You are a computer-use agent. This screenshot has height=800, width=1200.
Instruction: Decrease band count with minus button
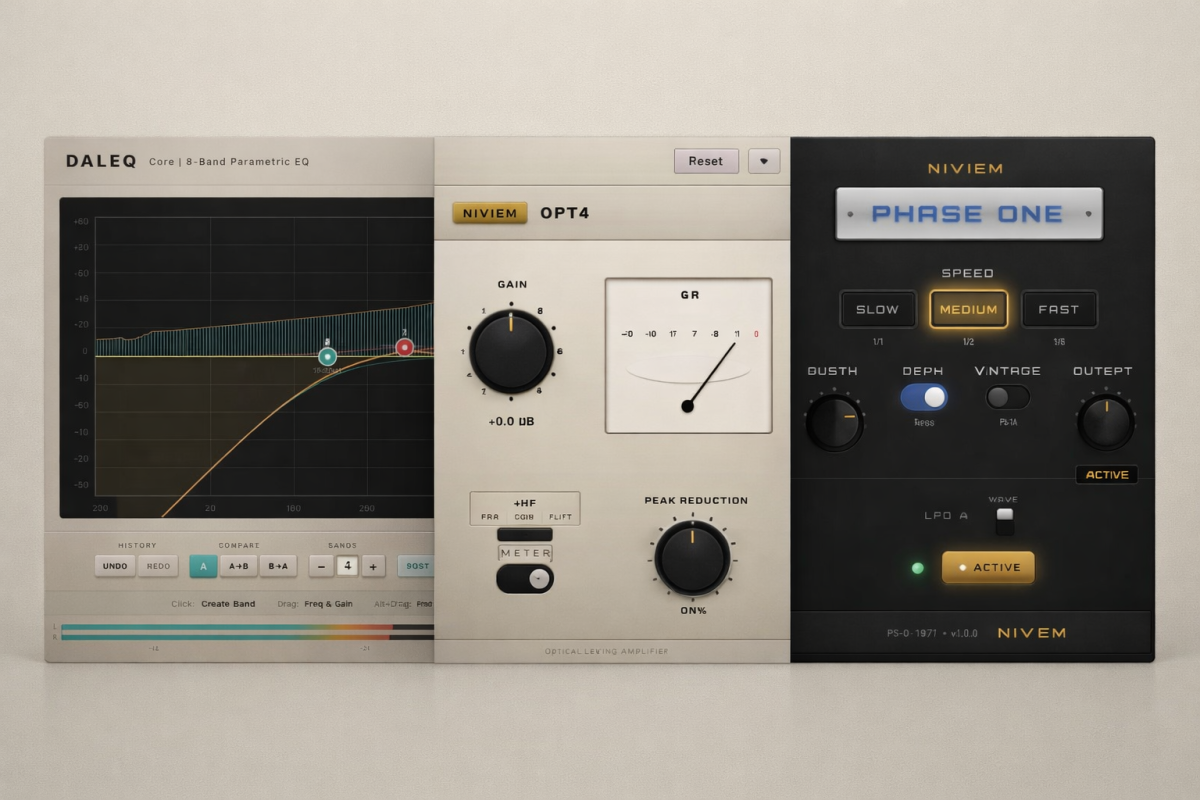(321, 566)
